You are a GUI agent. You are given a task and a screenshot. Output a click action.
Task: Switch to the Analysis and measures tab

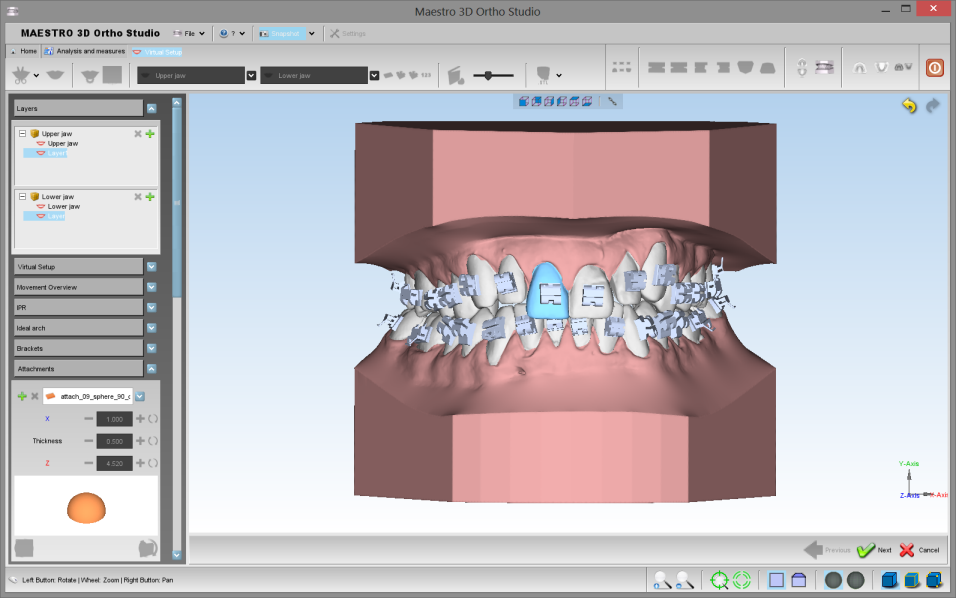[84, 50]
